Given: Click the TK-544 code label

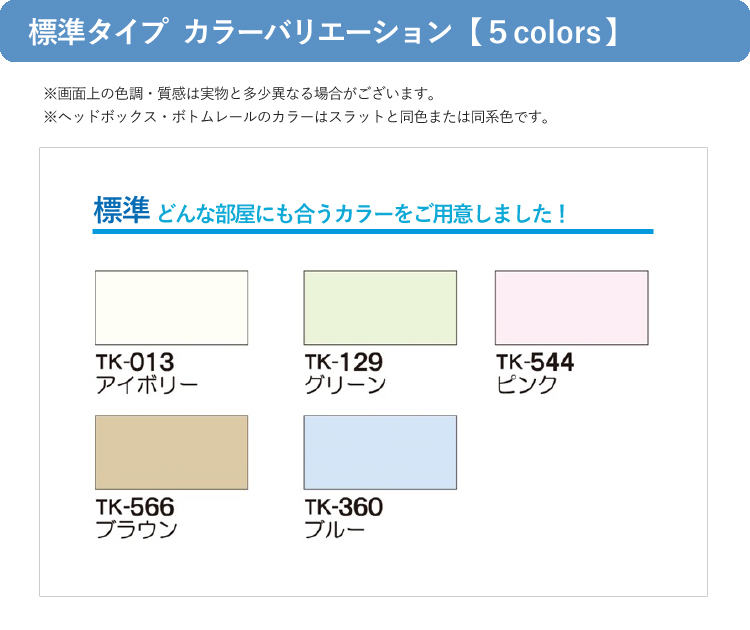Looking at the screenshot, I should tap(535, 362).
